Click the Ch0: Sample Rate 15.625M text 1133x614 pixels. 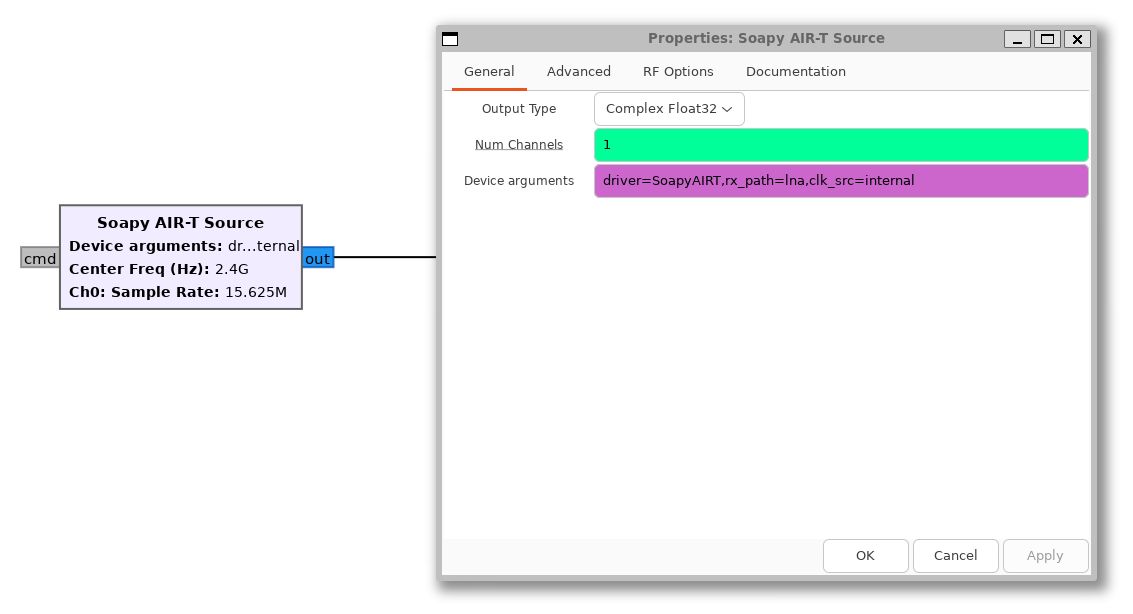click(178, 293)
